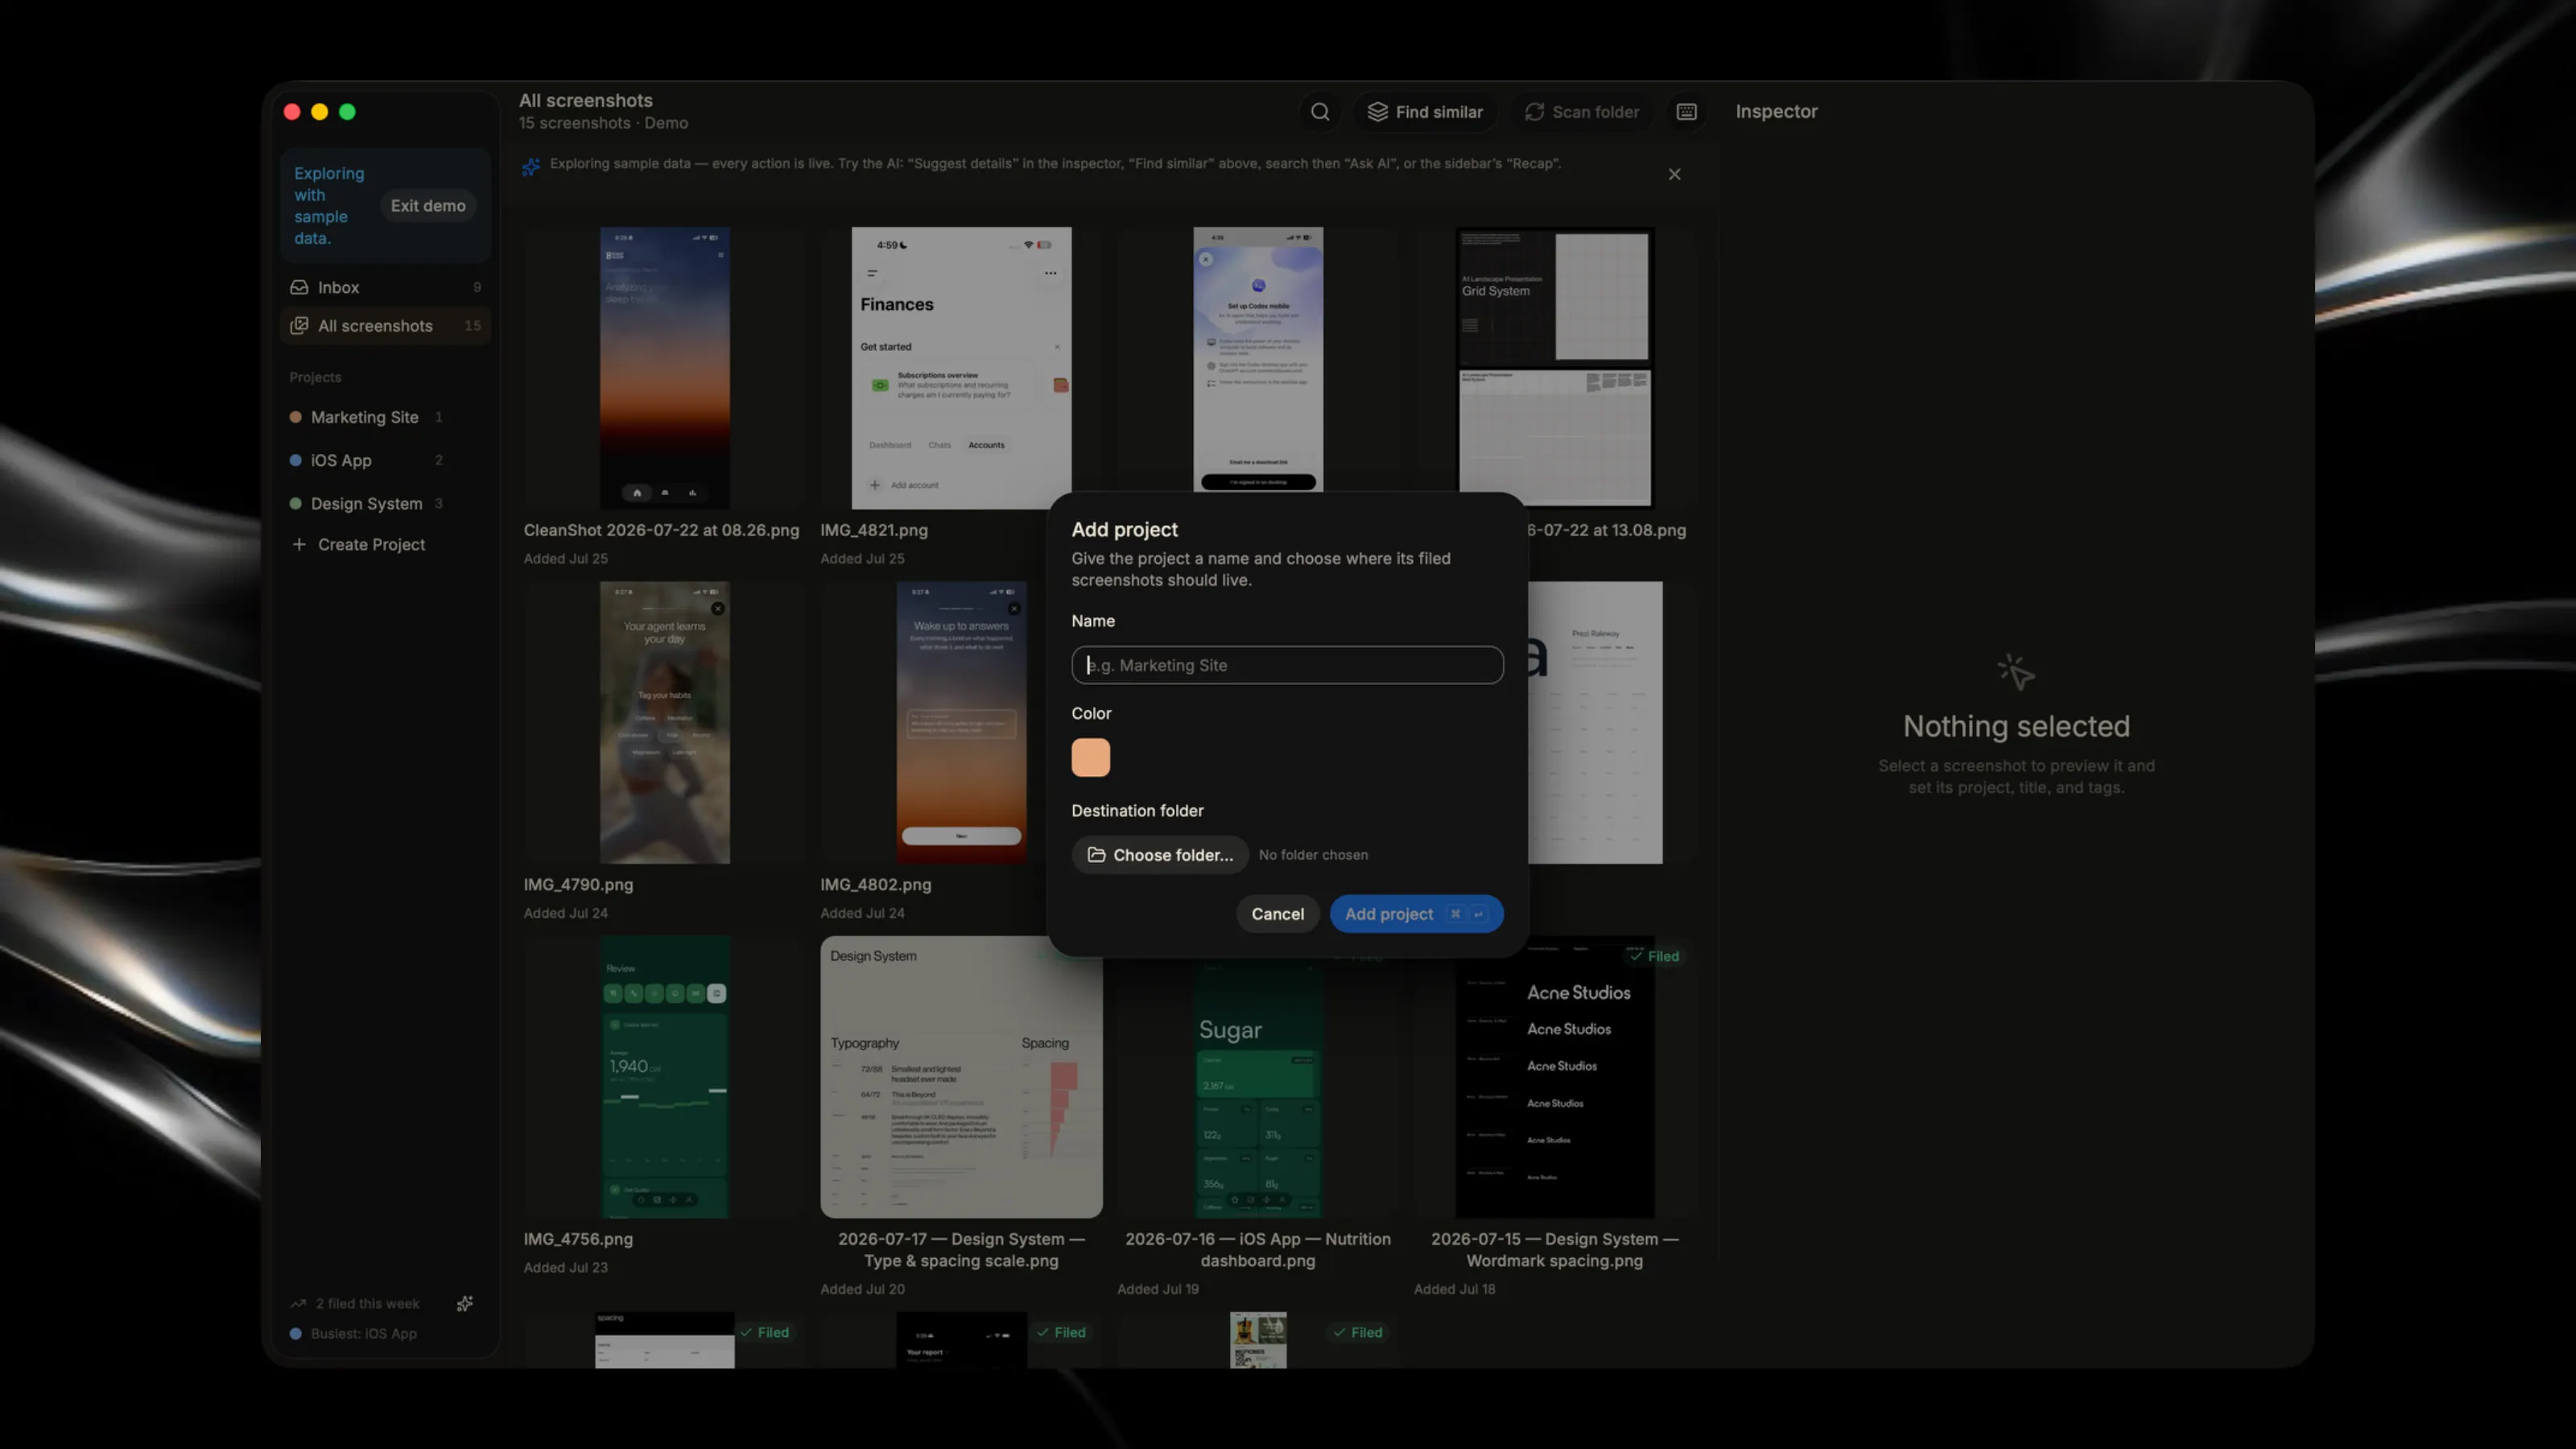Focus the project Name input field

click(x=1287, y=665)
